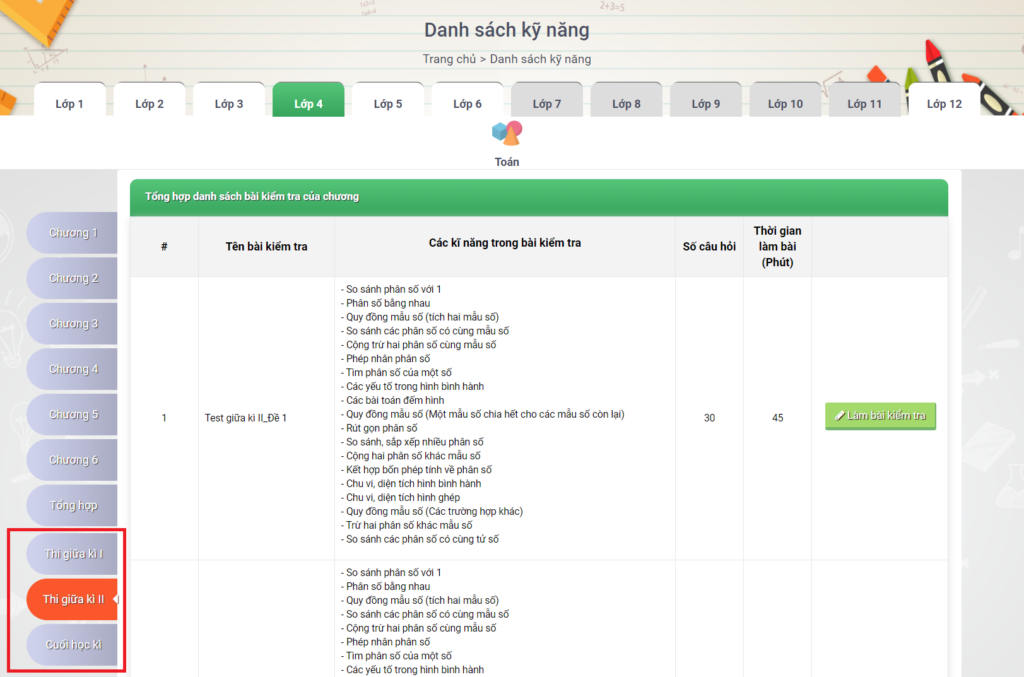Image resolution: width=1024 pixels, height=677 pixels.
Task: Switch to the Lớp 6 tab
Action: 468,100
